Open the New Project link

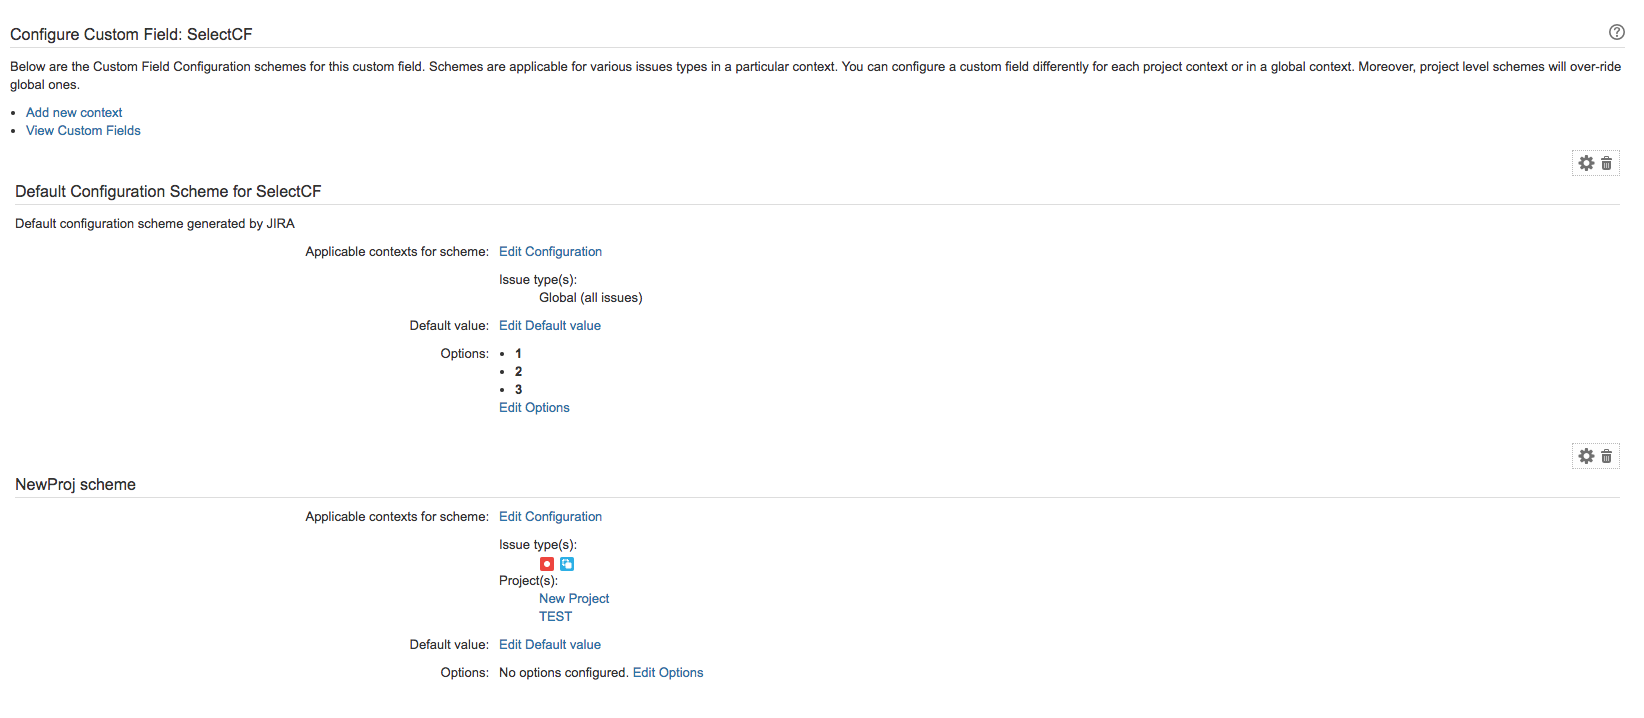[x=574, y=599]
